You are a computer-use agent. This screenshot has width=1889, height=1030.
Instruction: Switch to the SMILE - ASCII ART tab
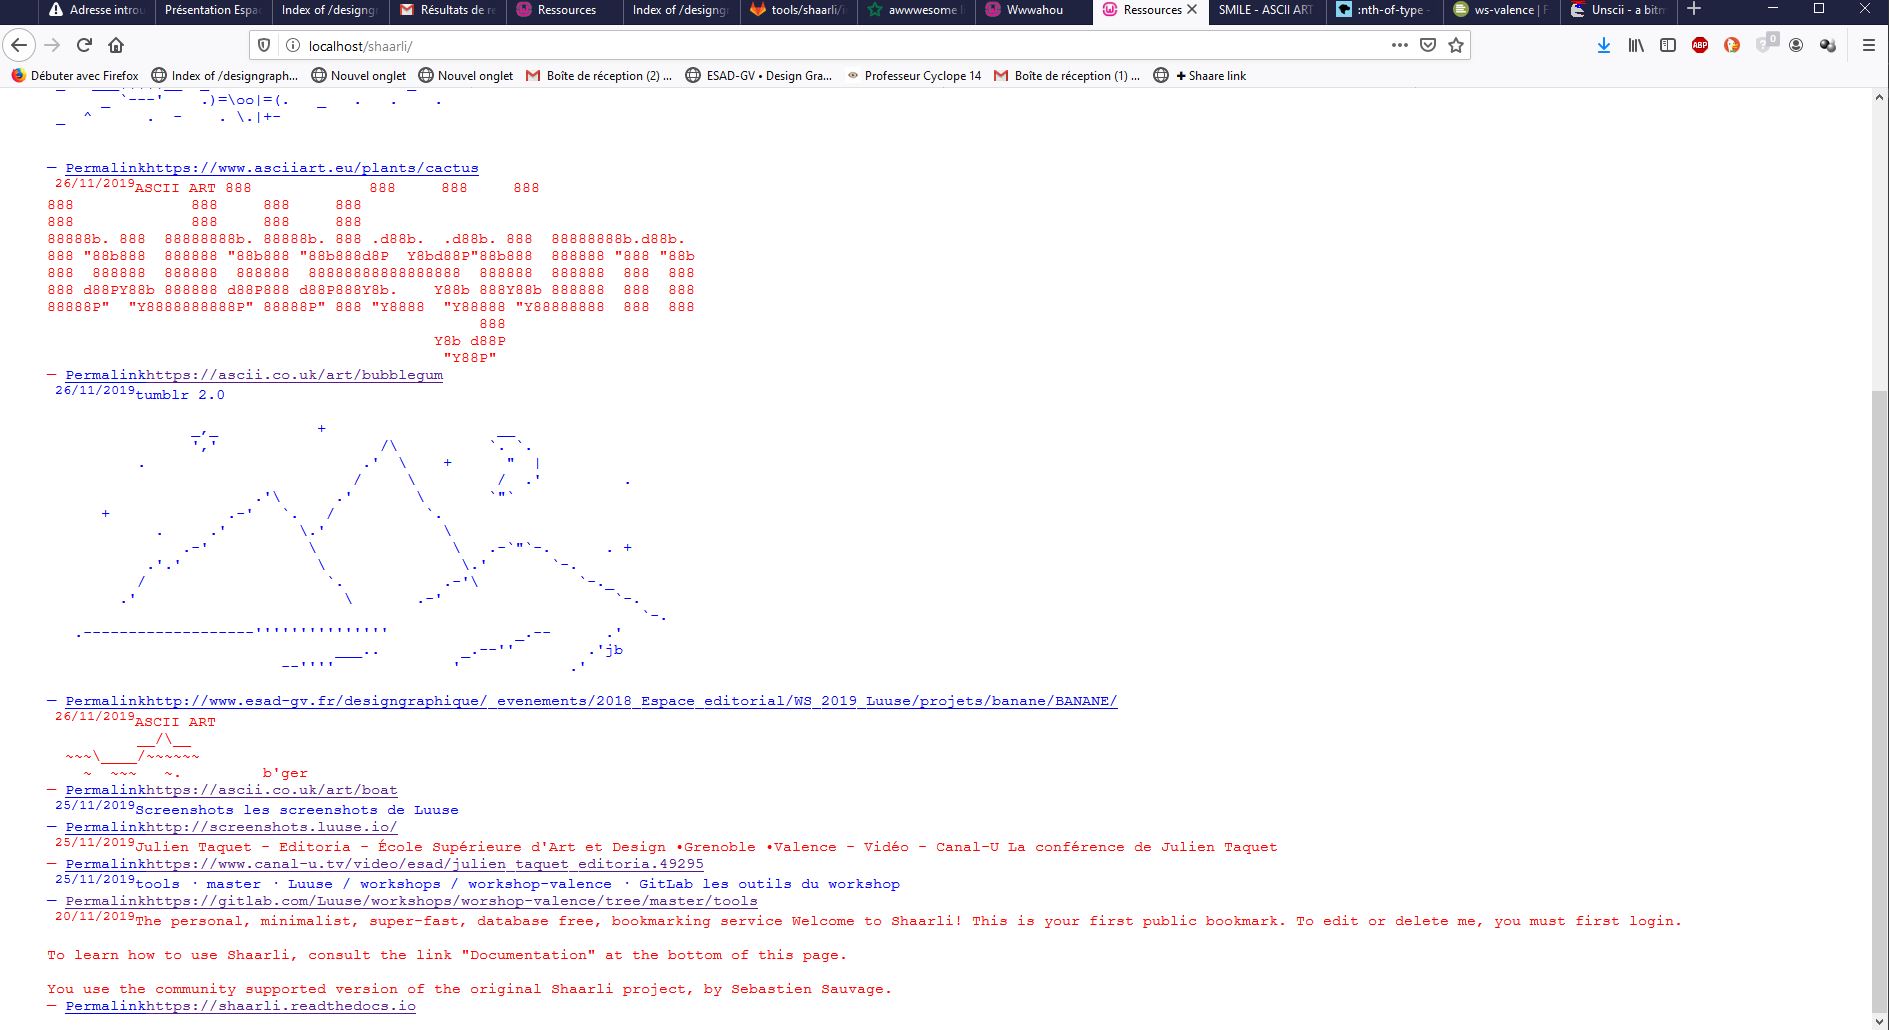point(1264,10)
